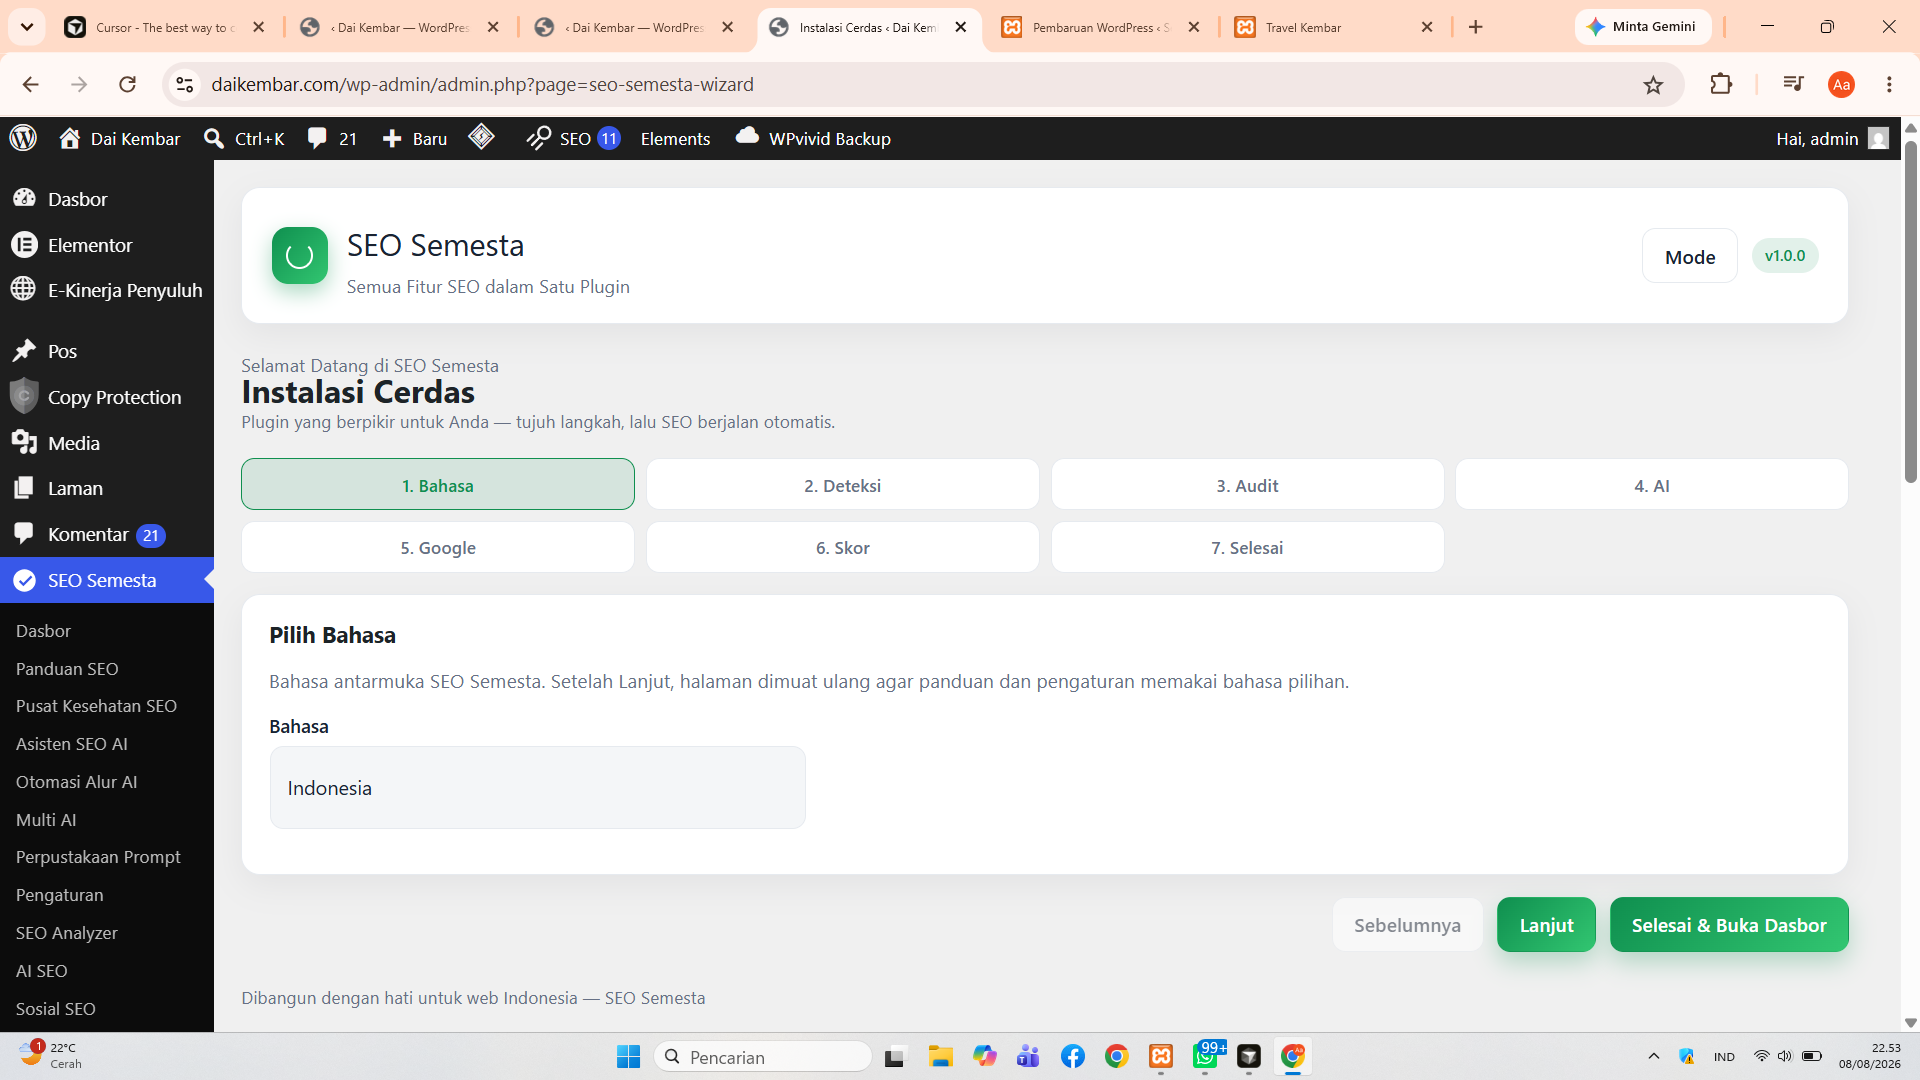Click Selesai & Buka Dasbor button
Screen dimensions: 1920x1080
click(1729, 925)
